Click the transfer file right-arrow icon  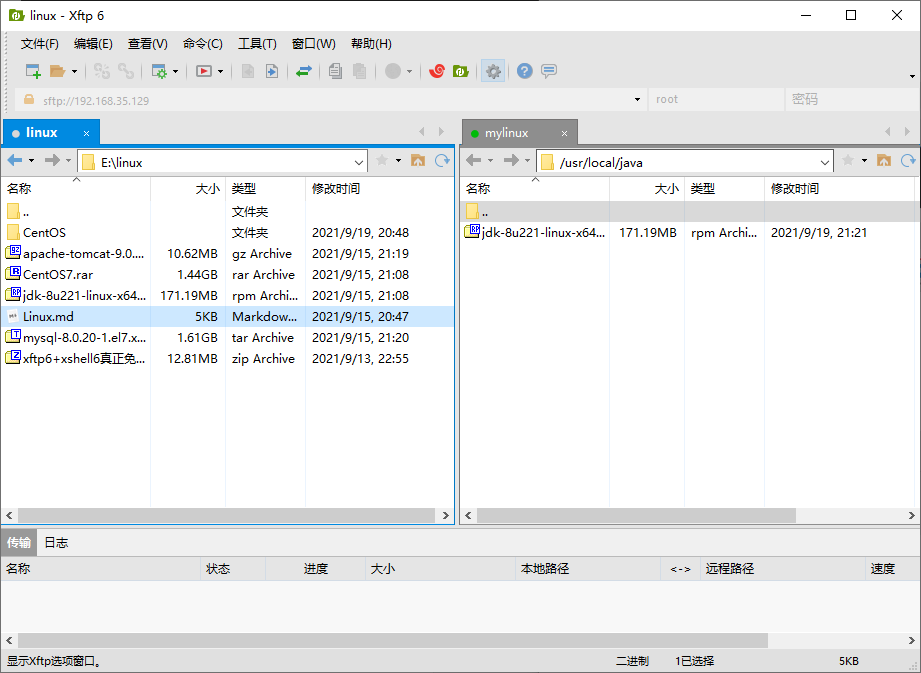point(271,71)
